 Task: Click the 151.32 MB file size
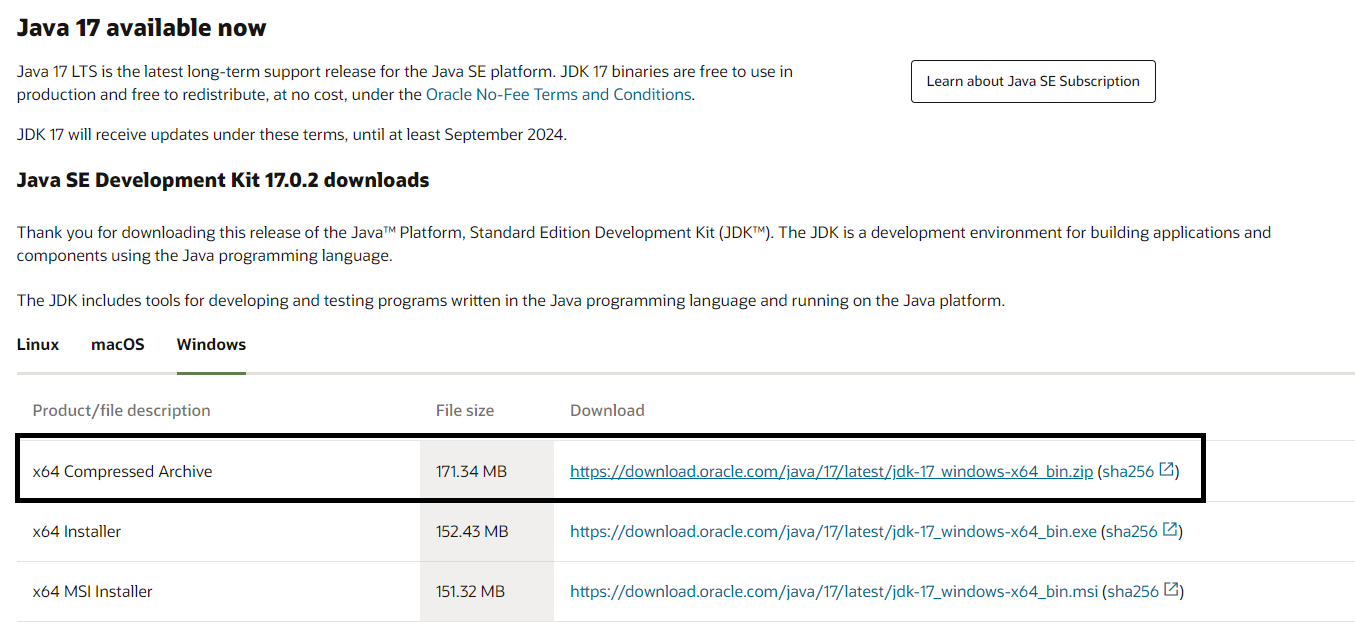(x=470, y=591)
